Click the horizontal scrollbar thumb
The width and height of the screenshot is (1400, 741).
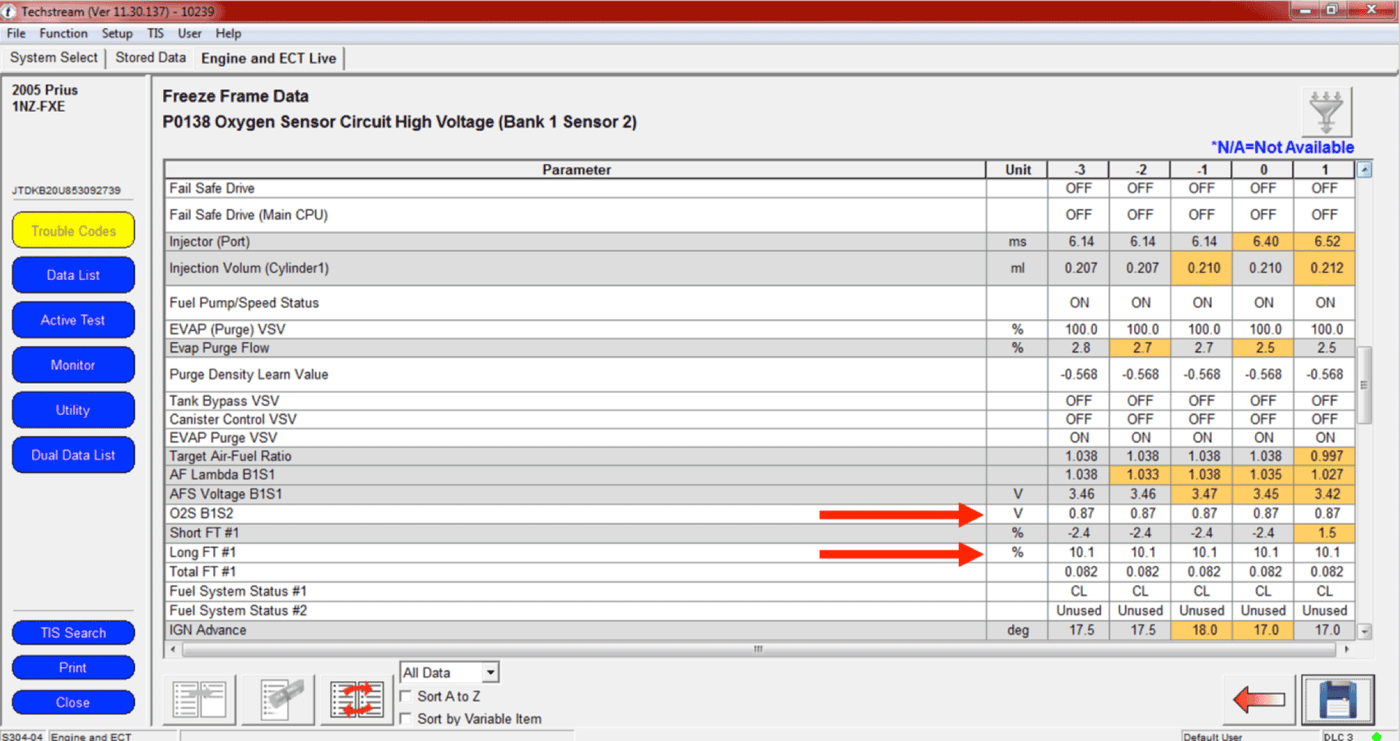(758, 648)
